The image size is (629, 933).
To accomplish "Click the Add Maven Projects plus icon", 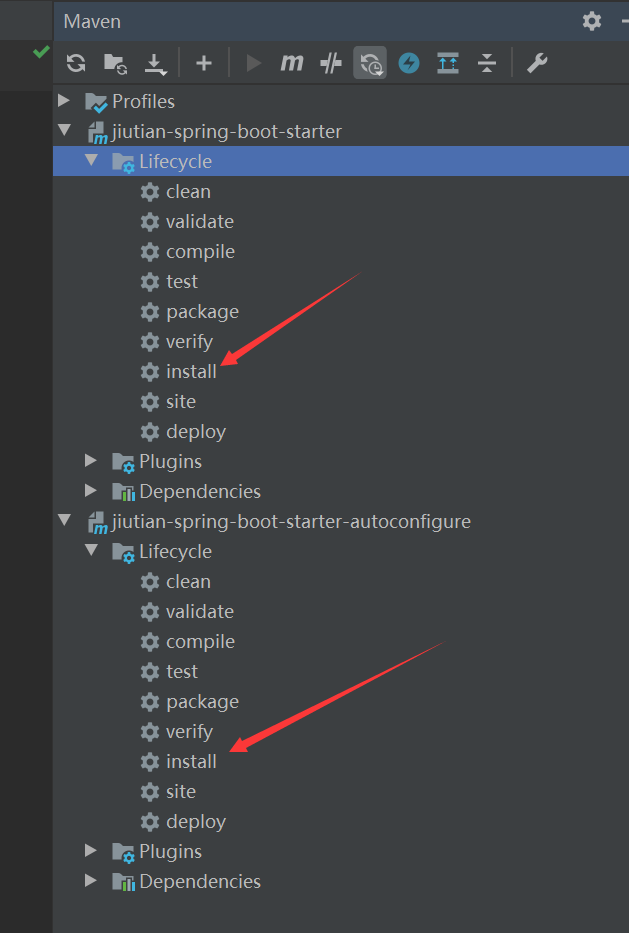I will (x=204, y=64).
